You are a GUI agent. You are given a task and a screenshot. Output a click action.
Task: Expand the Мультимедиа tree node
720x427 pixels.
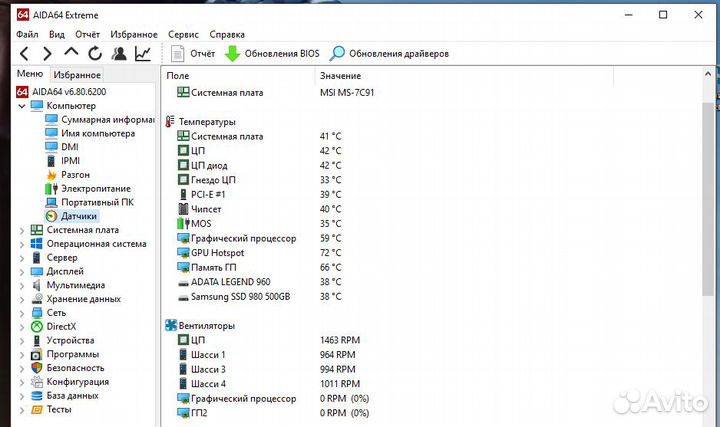click(22, 286)
